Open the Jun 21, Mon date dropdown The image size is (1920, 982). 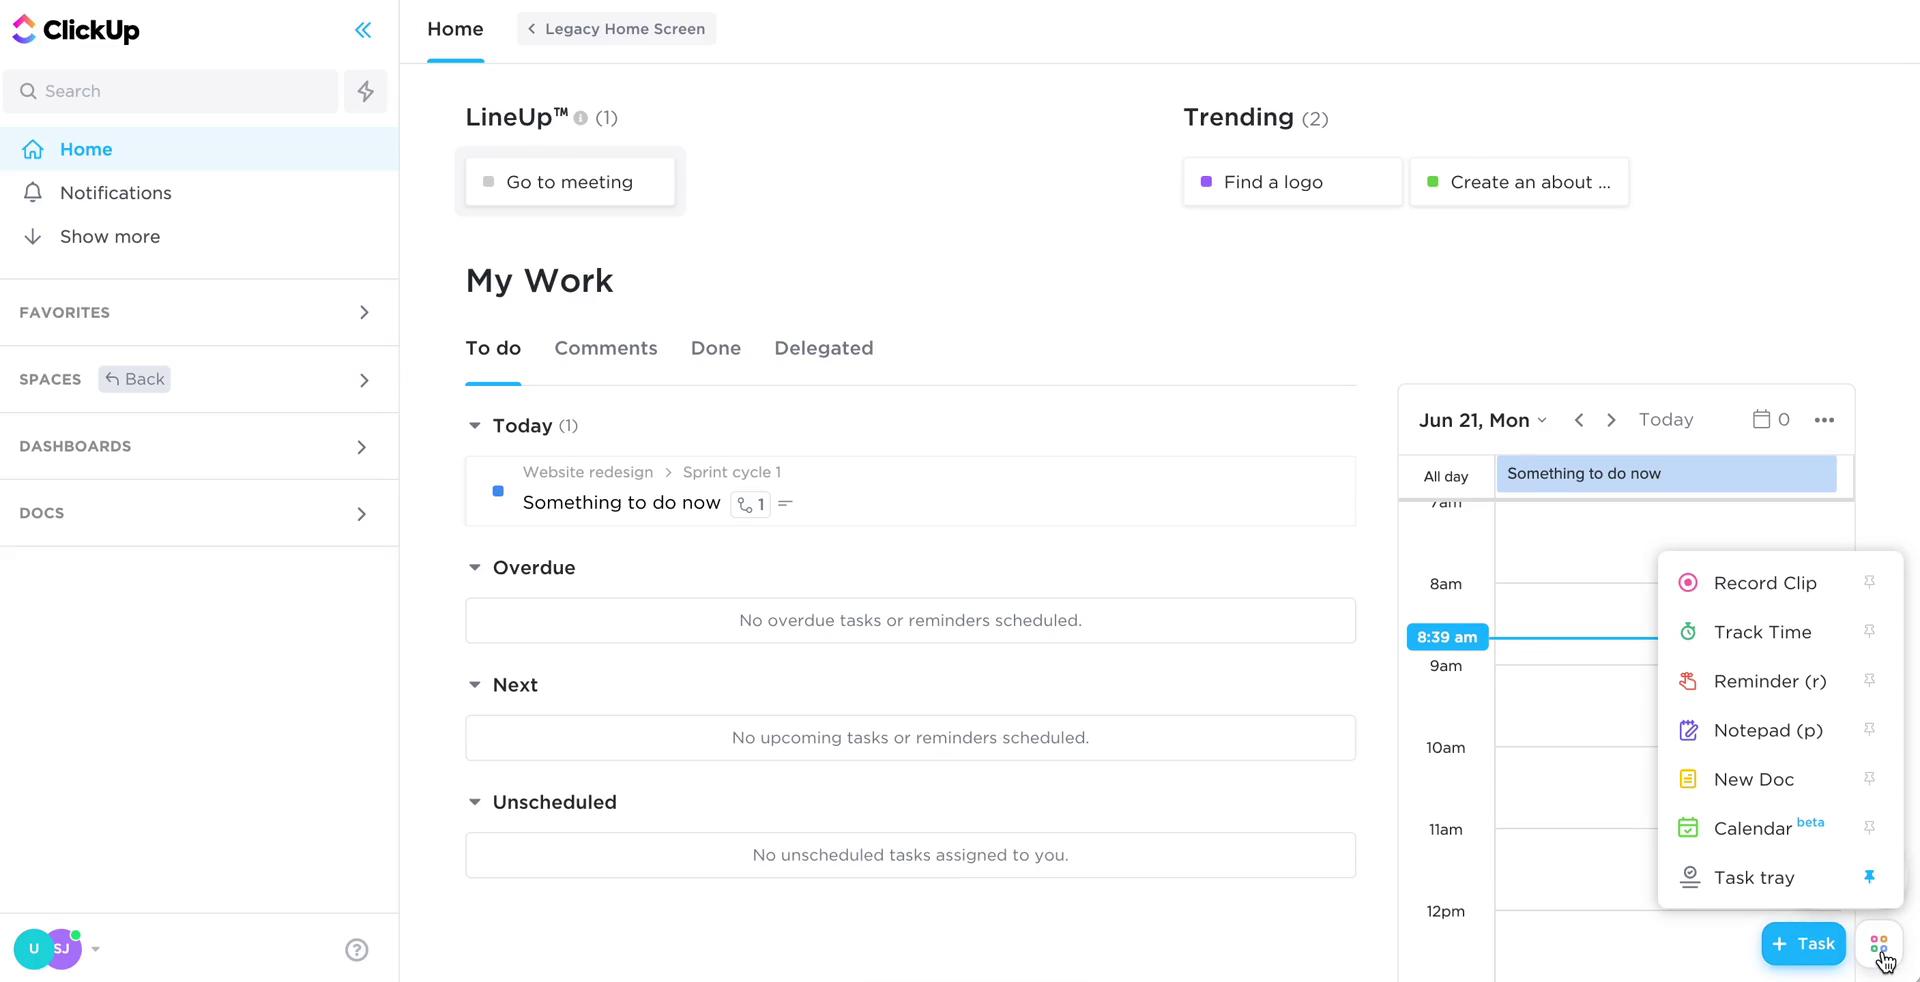click(x=1483, y=420)
